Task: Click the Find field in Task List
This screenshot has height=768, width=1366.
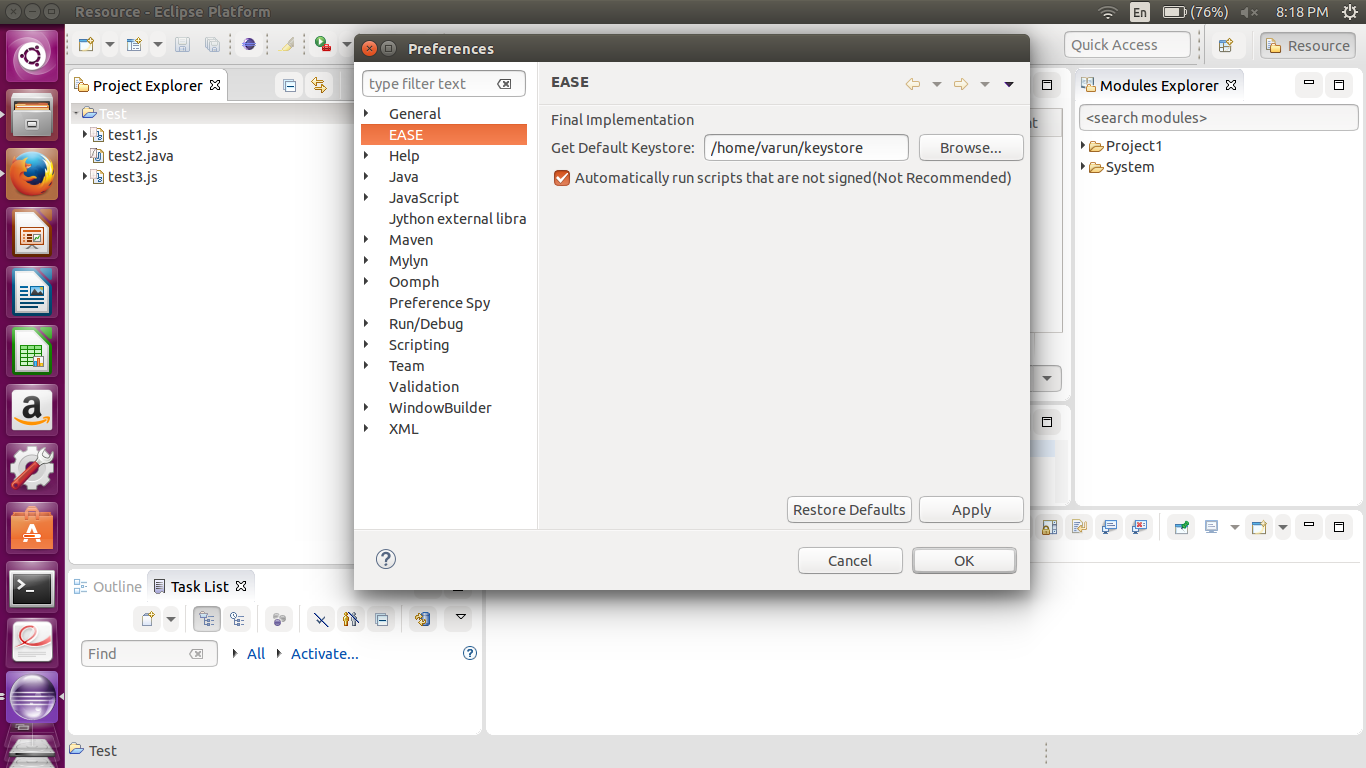Action: 149,654
